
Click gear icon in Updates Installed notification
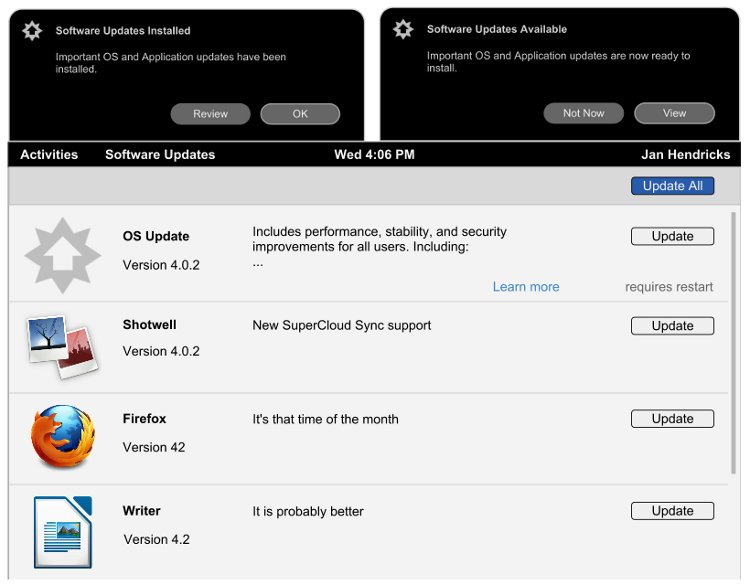[32, 30]
